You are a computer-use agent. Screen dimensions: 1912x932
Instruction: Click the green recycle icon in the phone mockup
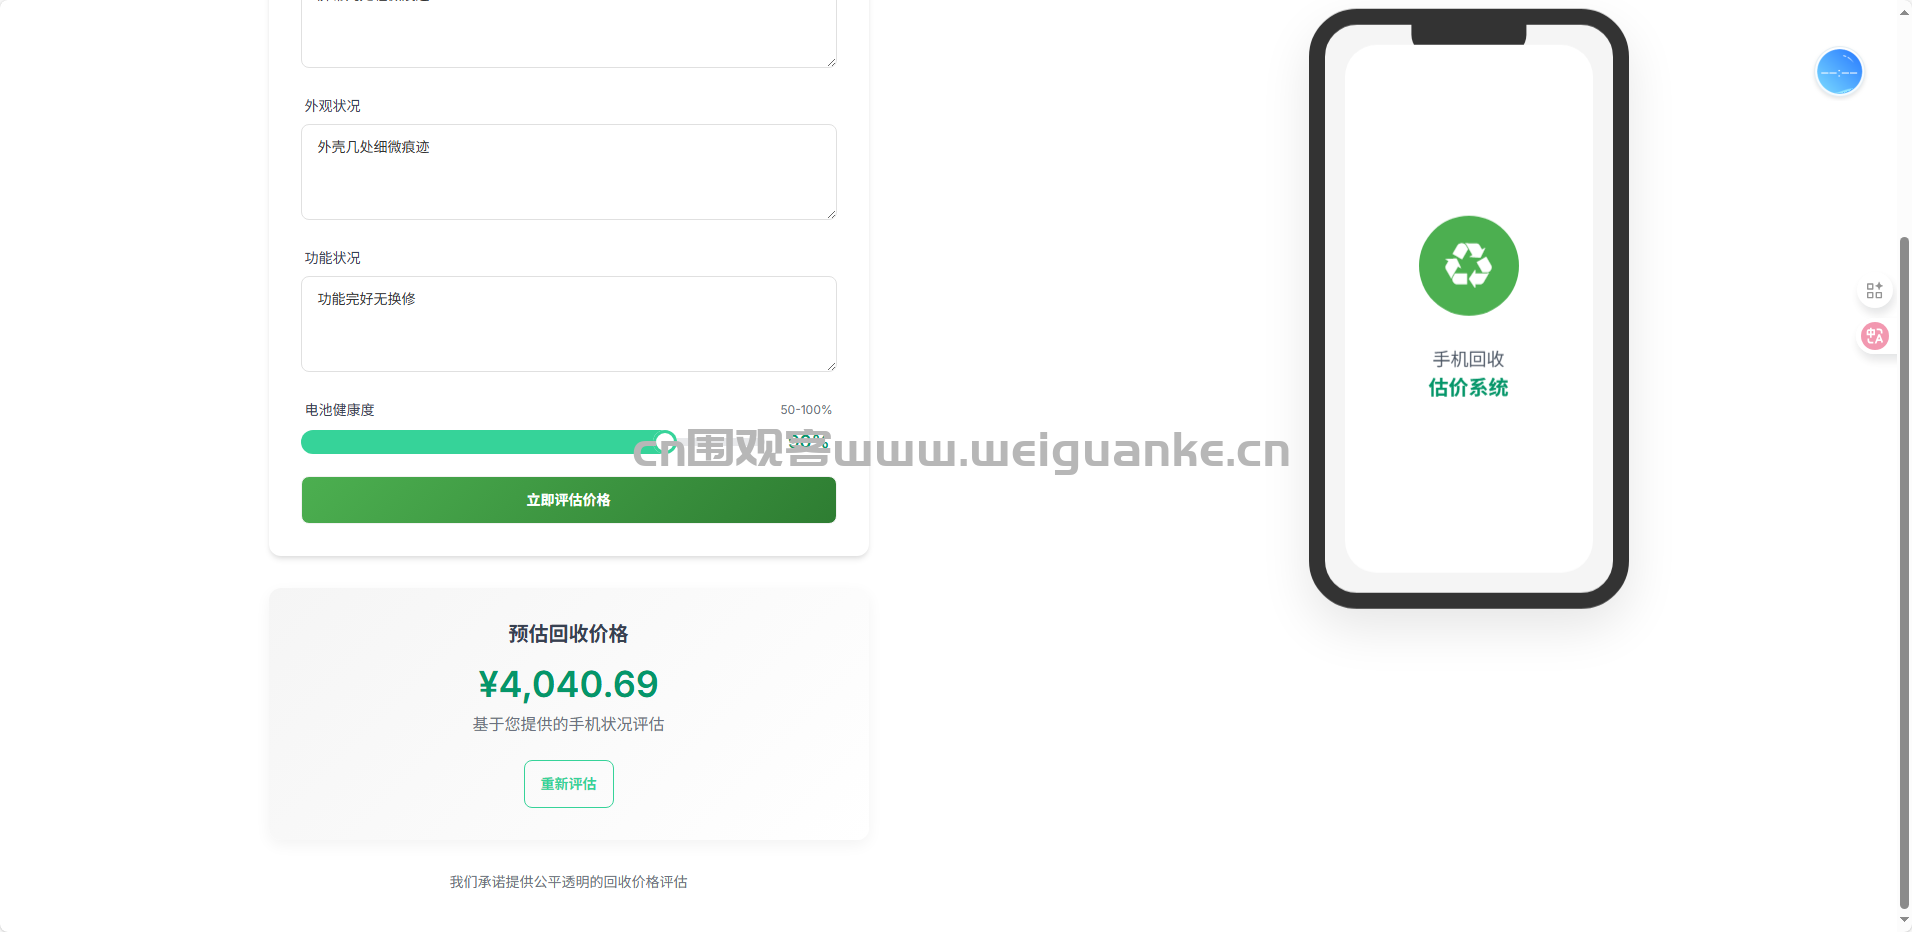[x=1468, y=266]
